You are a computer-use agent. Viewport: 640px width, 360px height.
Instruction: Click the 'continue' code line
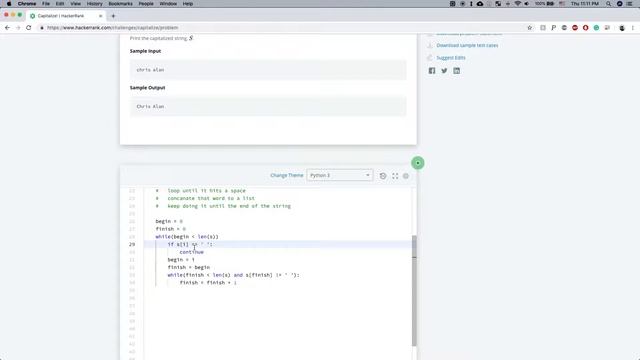pyautogui.click(x=191, y=252)
